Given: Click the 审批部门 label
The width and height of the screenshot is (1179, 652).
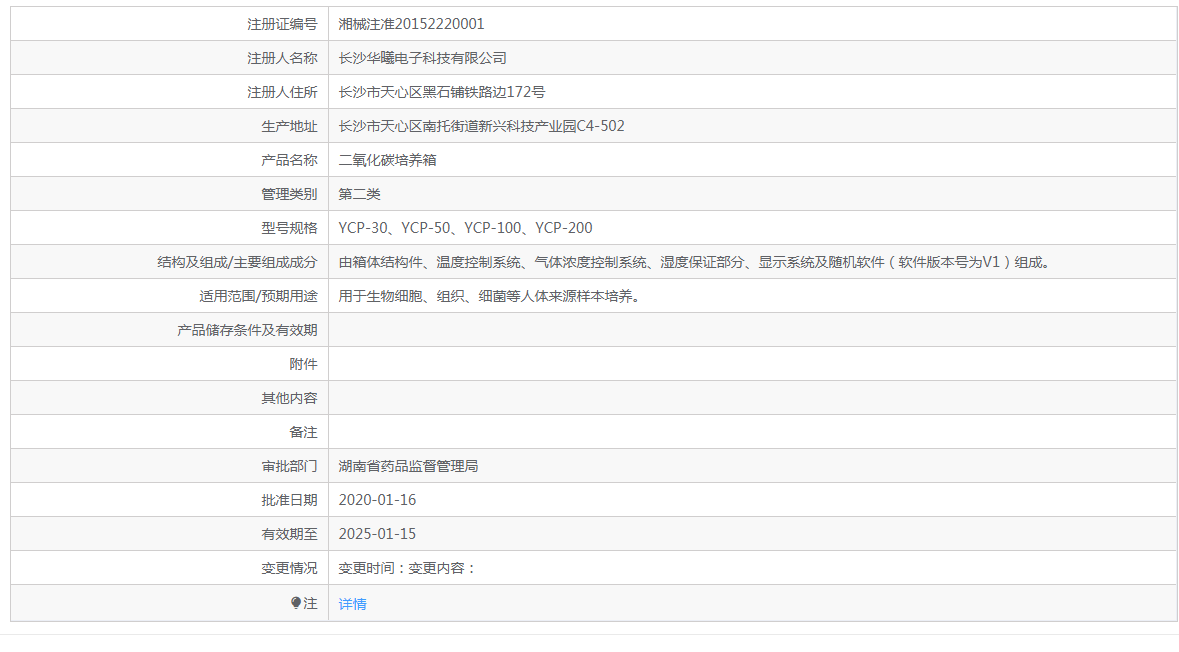Looking at the screenshot, I should [x=289, y=466].
